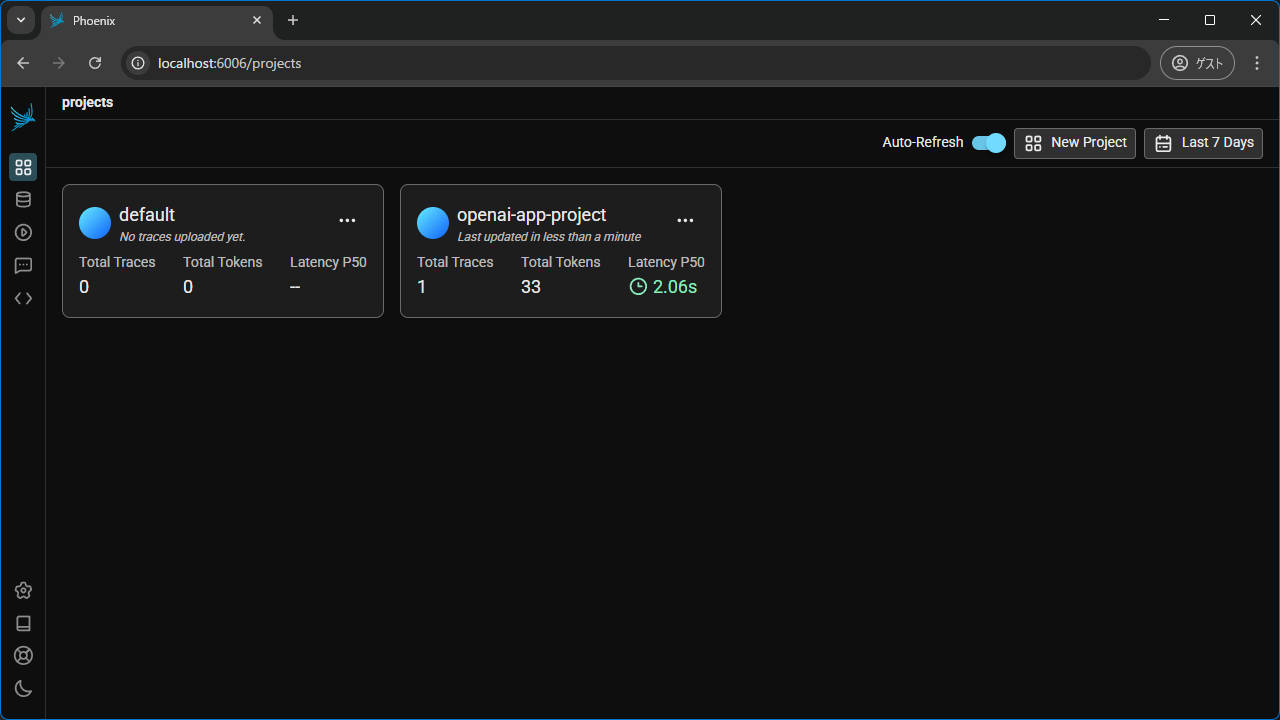
Task: Click the browser address bar URL
Action: 229,63
